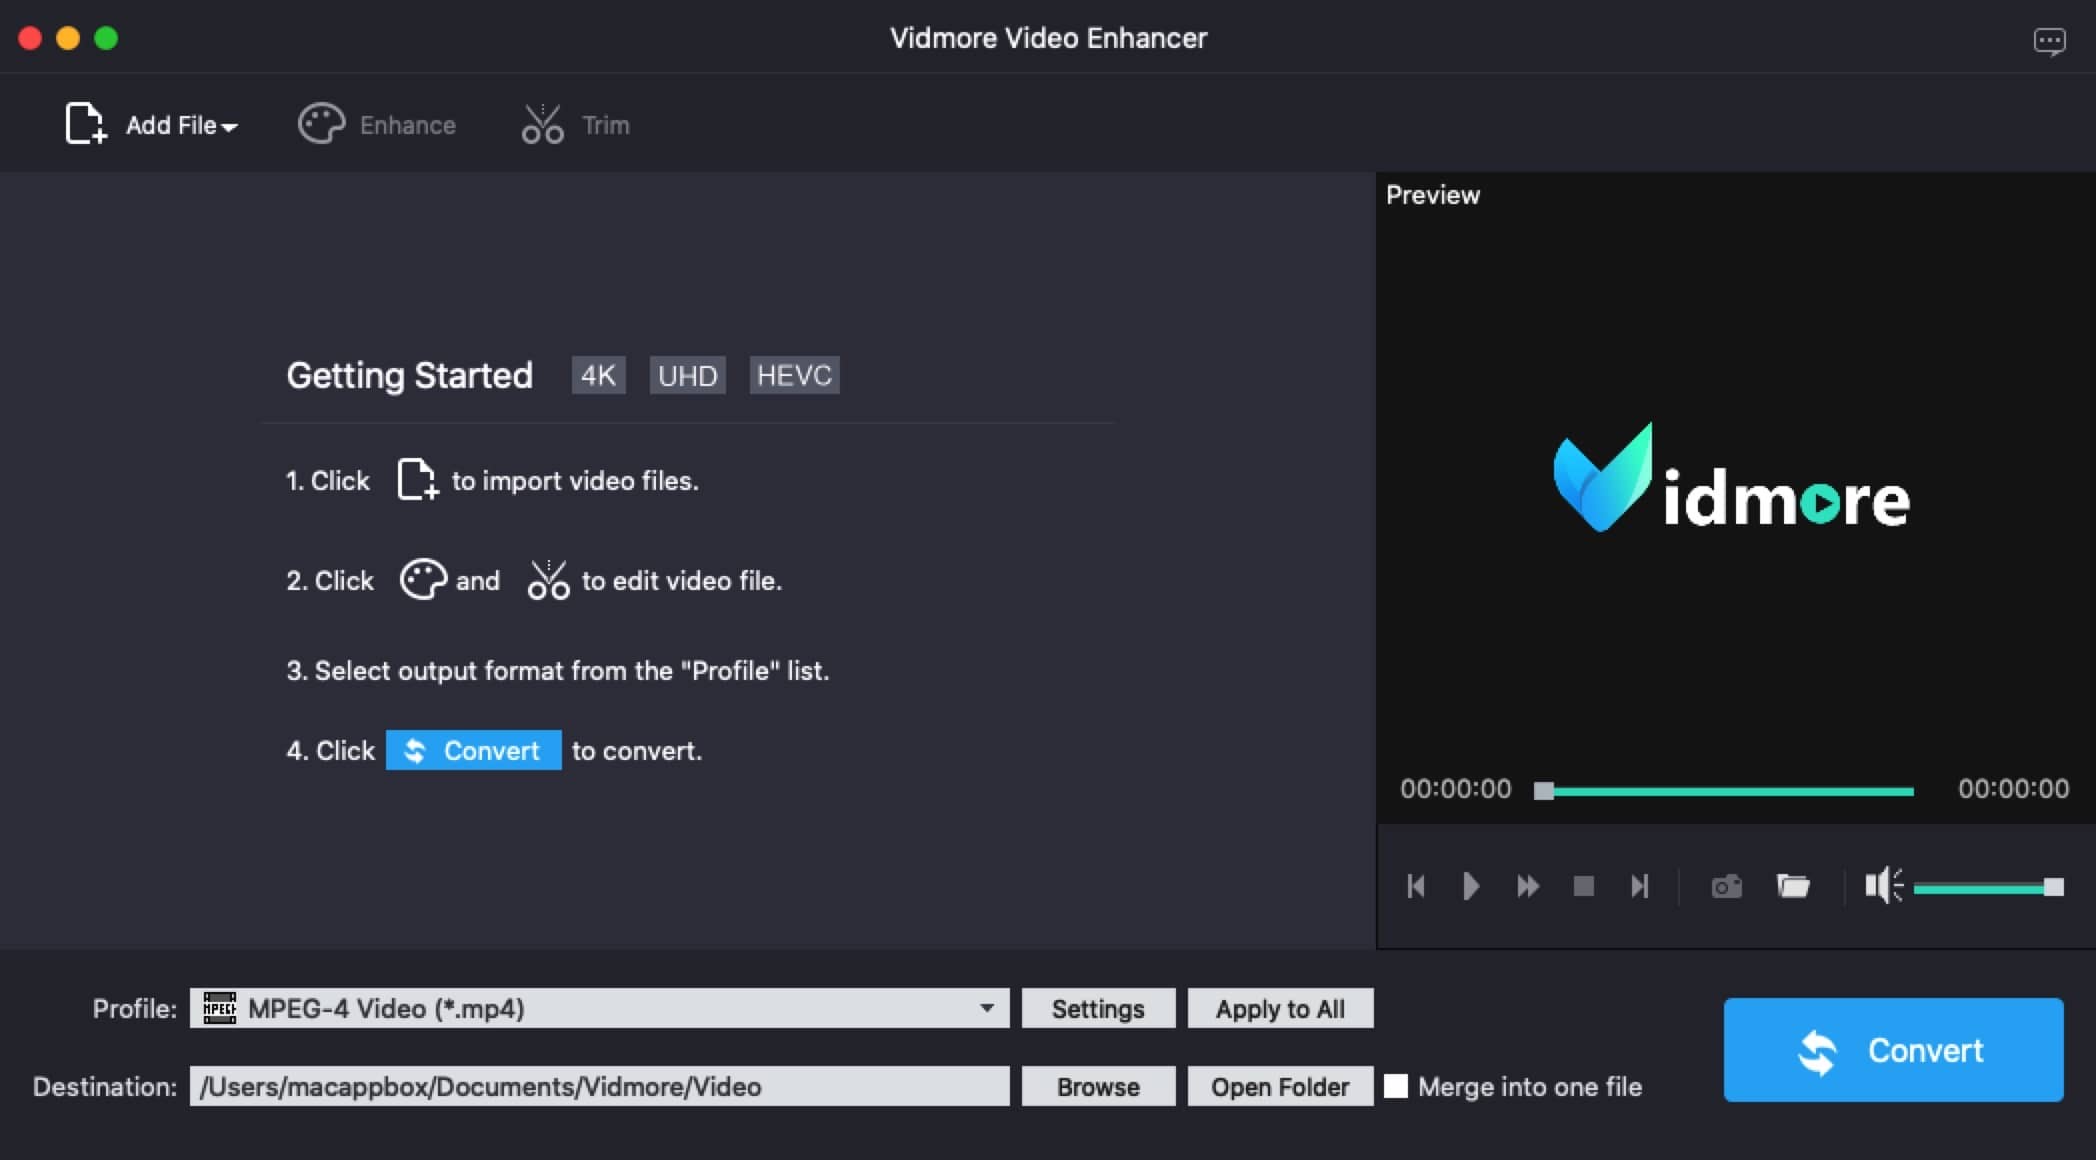The image size is (2096, 1160).
Task: Skip to next in preview controls
Action: 1639,886
